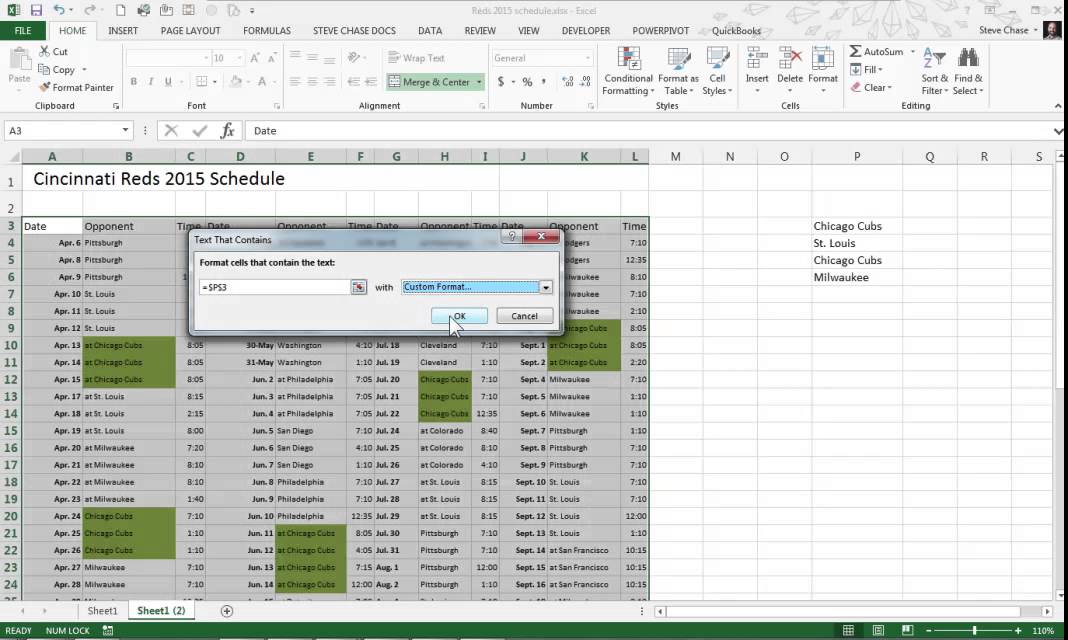Switch to the POWERPIVOT tab
The width and height of the screenshot is (1068, 640).
point(660,31)
